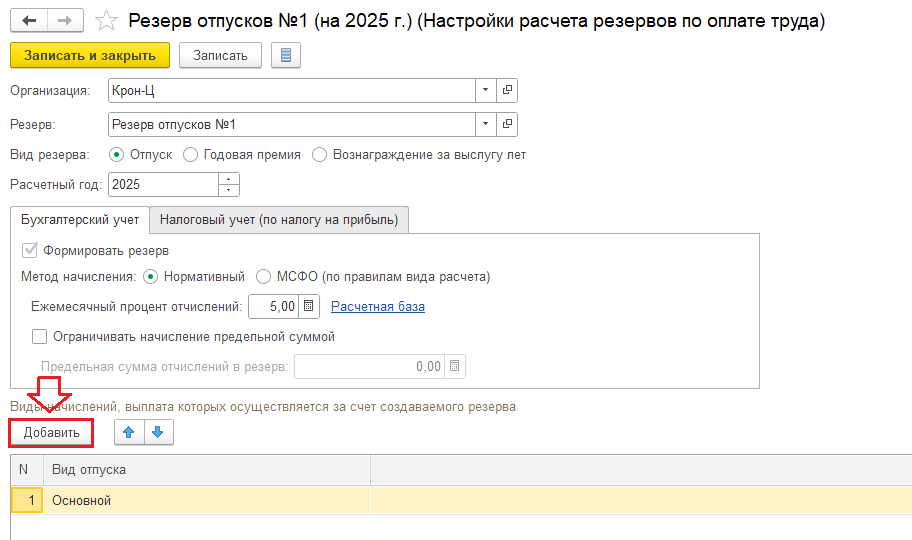
Task: Move selected row down with blue arrow
Action: coord(159,433)
